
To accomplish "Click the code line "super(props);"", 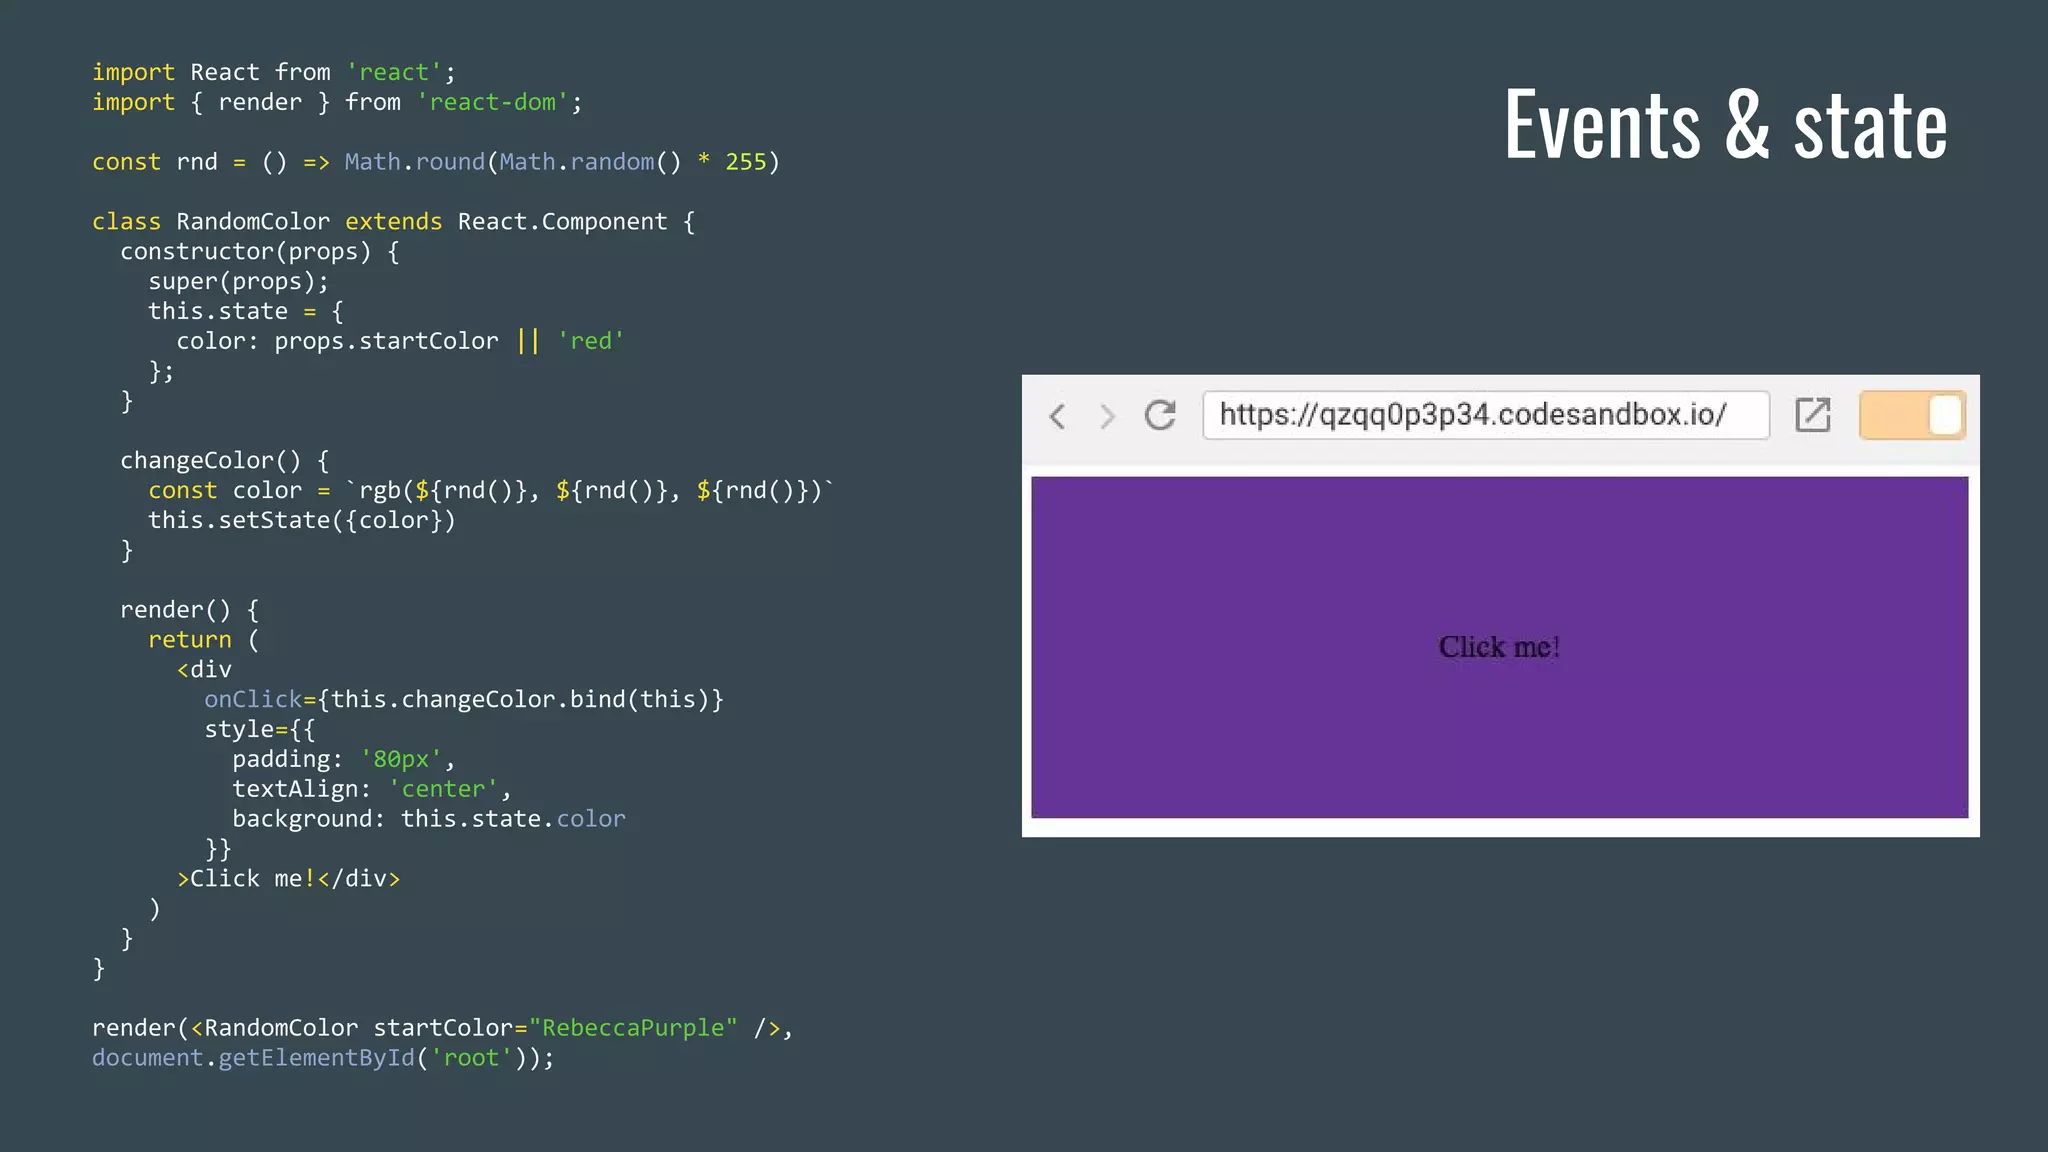I will coord(238,282).
